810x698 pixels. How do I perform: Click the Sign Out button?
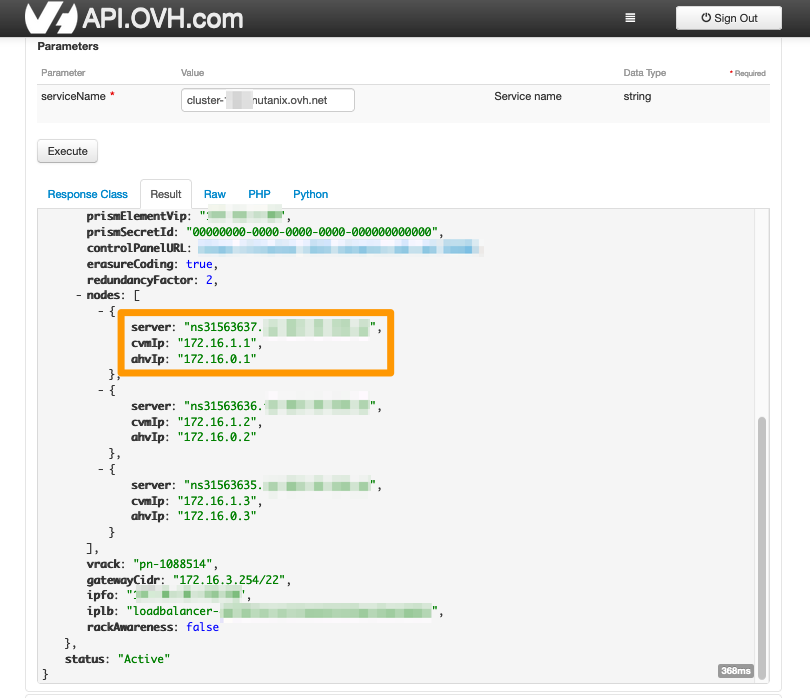point(728,17)
